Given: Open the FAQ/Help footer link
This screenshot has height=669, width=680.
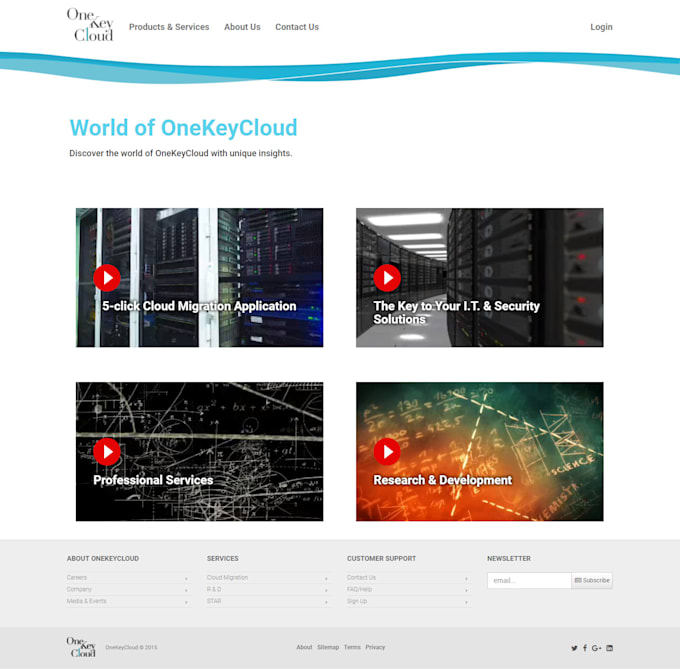Looking at the screenshot, I should [x=359, y=589].
